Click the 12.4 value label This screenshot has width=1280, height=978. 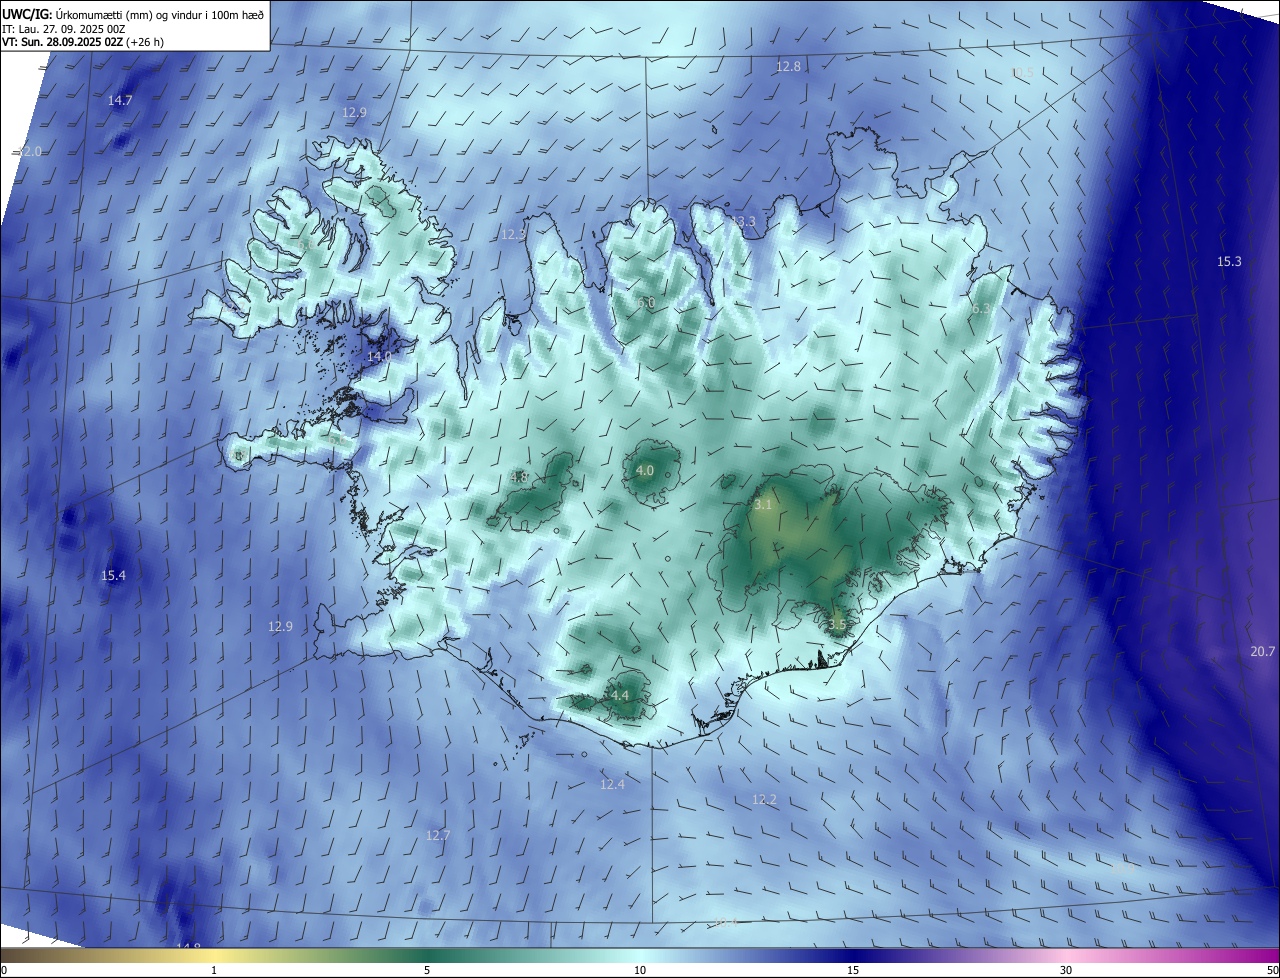(612, 784)
